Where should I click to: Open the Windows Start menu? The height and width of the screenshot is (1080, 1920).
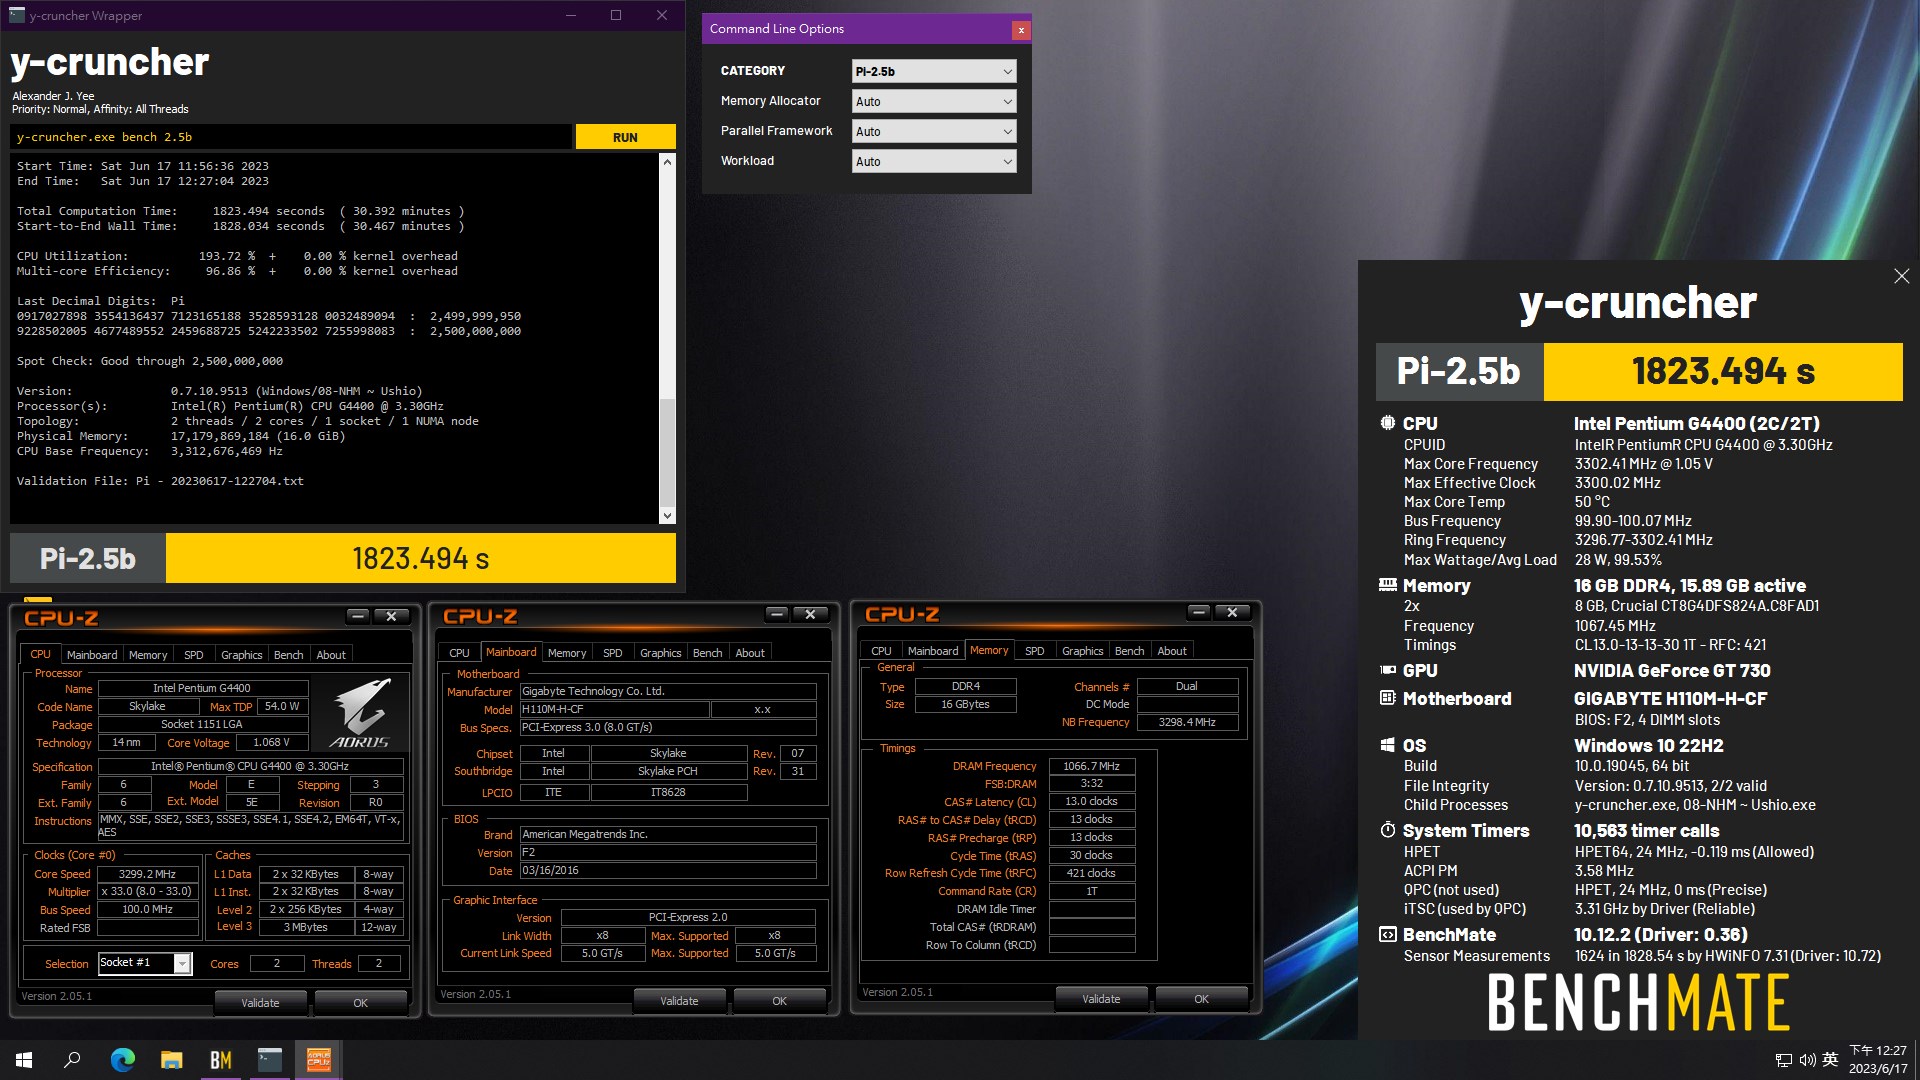point(24,1060)
